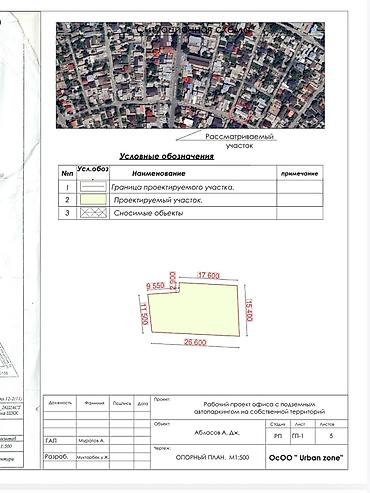Image resolution: width=370 pixels, height=493 pixels.
Task: Click the yellow swatch in legend row 2
Action: 93,200
